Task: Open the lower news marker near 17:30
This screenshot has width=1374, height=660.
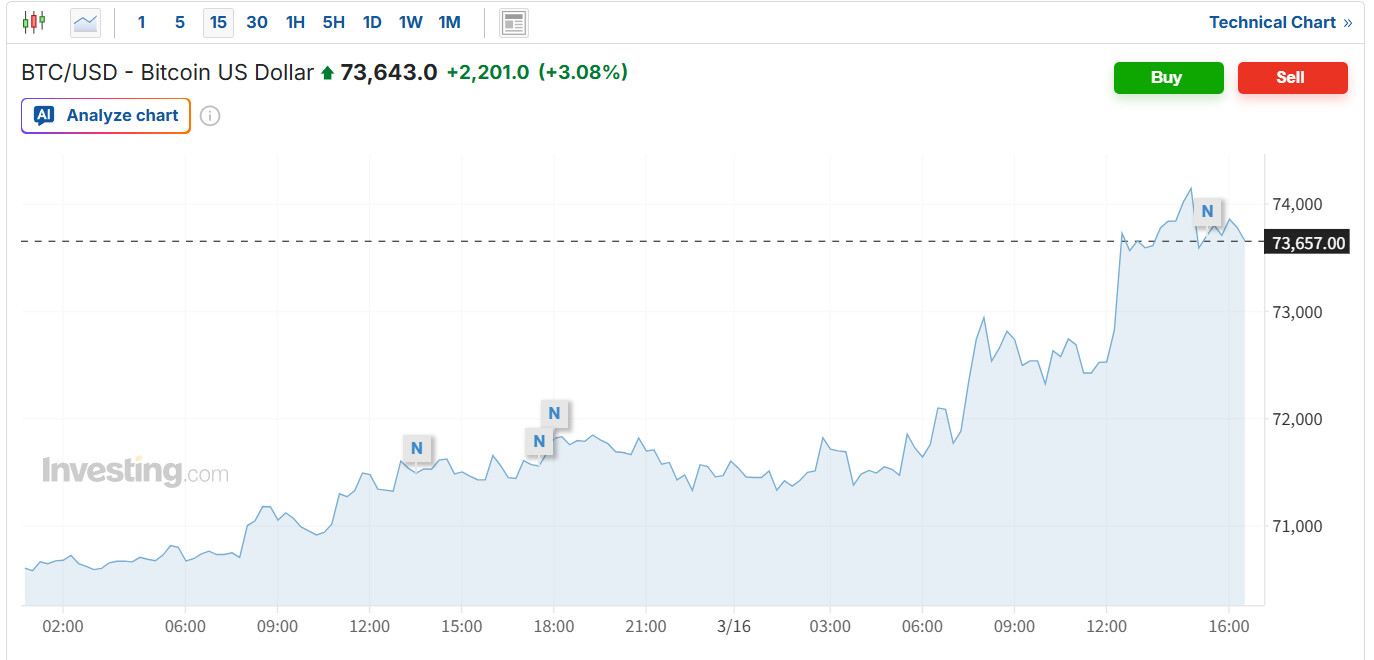Action: point(539,441)
